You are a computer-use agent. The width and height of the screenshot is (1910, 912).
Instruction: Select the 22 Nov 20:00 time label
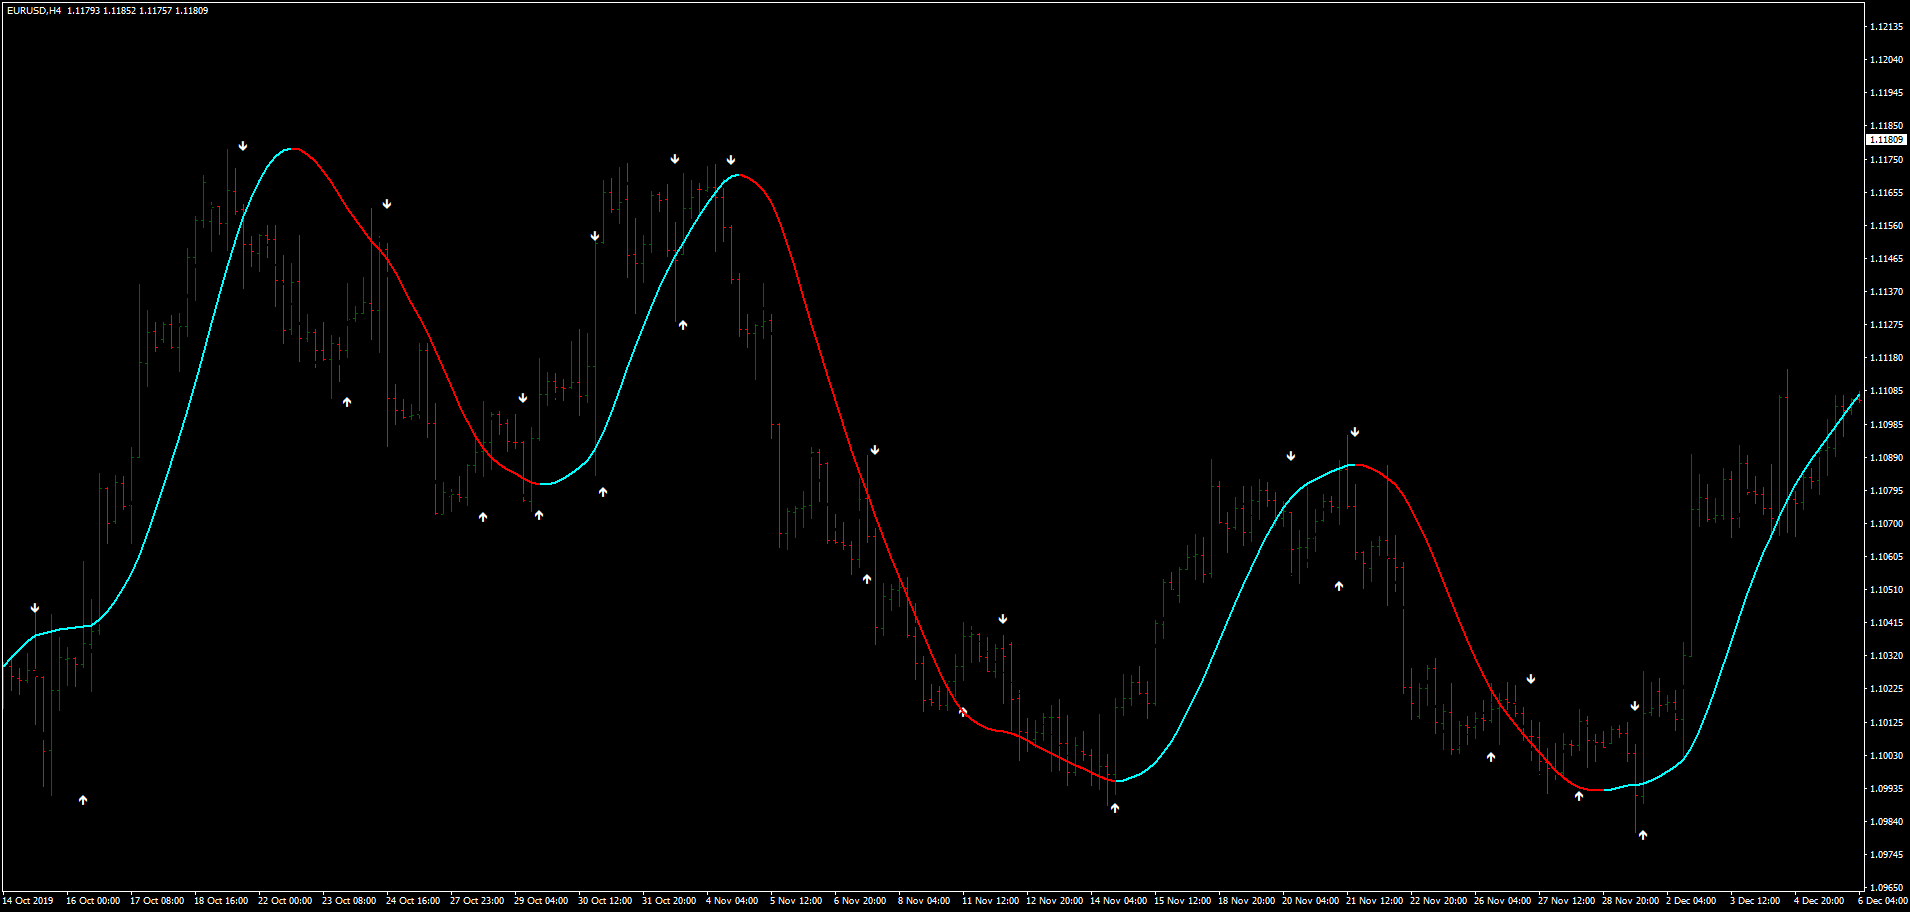(1438, 901)
